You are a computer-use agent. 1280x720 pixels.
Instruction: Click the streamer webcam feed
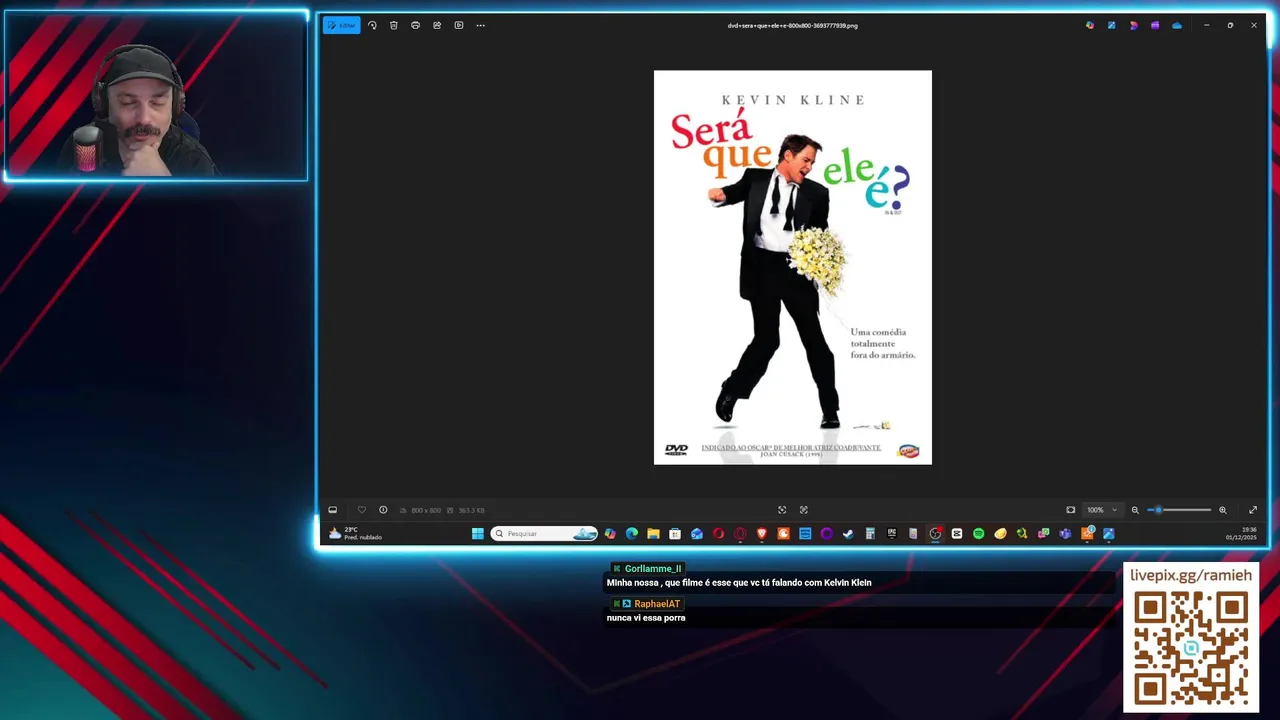155,97
